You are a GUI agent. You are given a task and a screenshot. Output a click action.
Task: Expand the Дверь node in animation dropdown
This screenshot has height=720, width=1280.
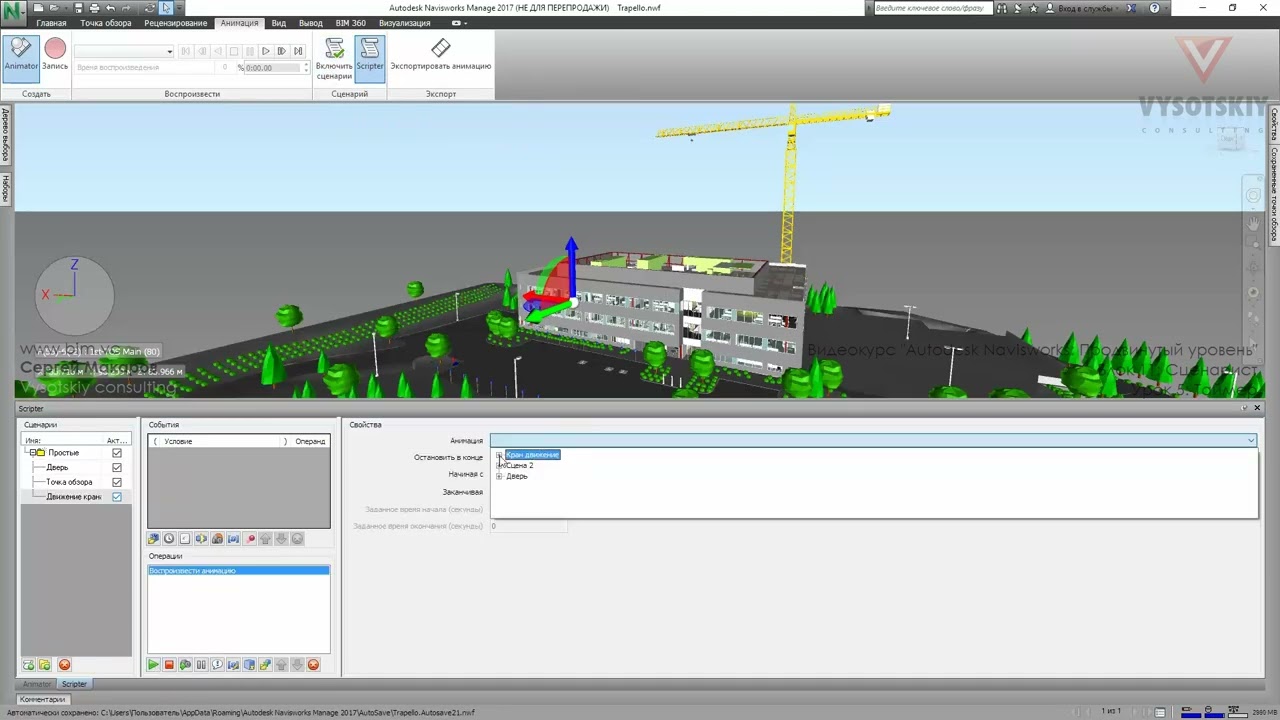(x=499, y=476)
